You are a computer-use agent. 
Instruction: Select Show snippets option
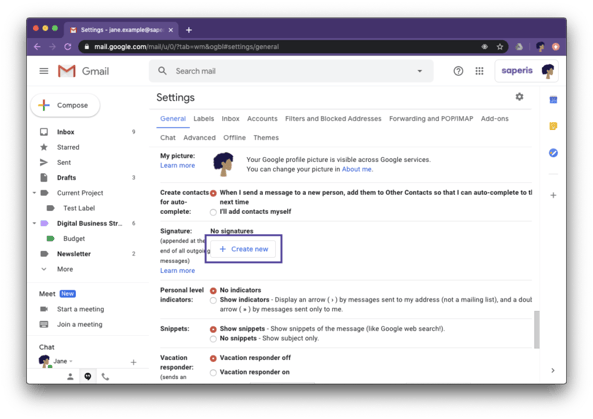[x=213, y=329]
